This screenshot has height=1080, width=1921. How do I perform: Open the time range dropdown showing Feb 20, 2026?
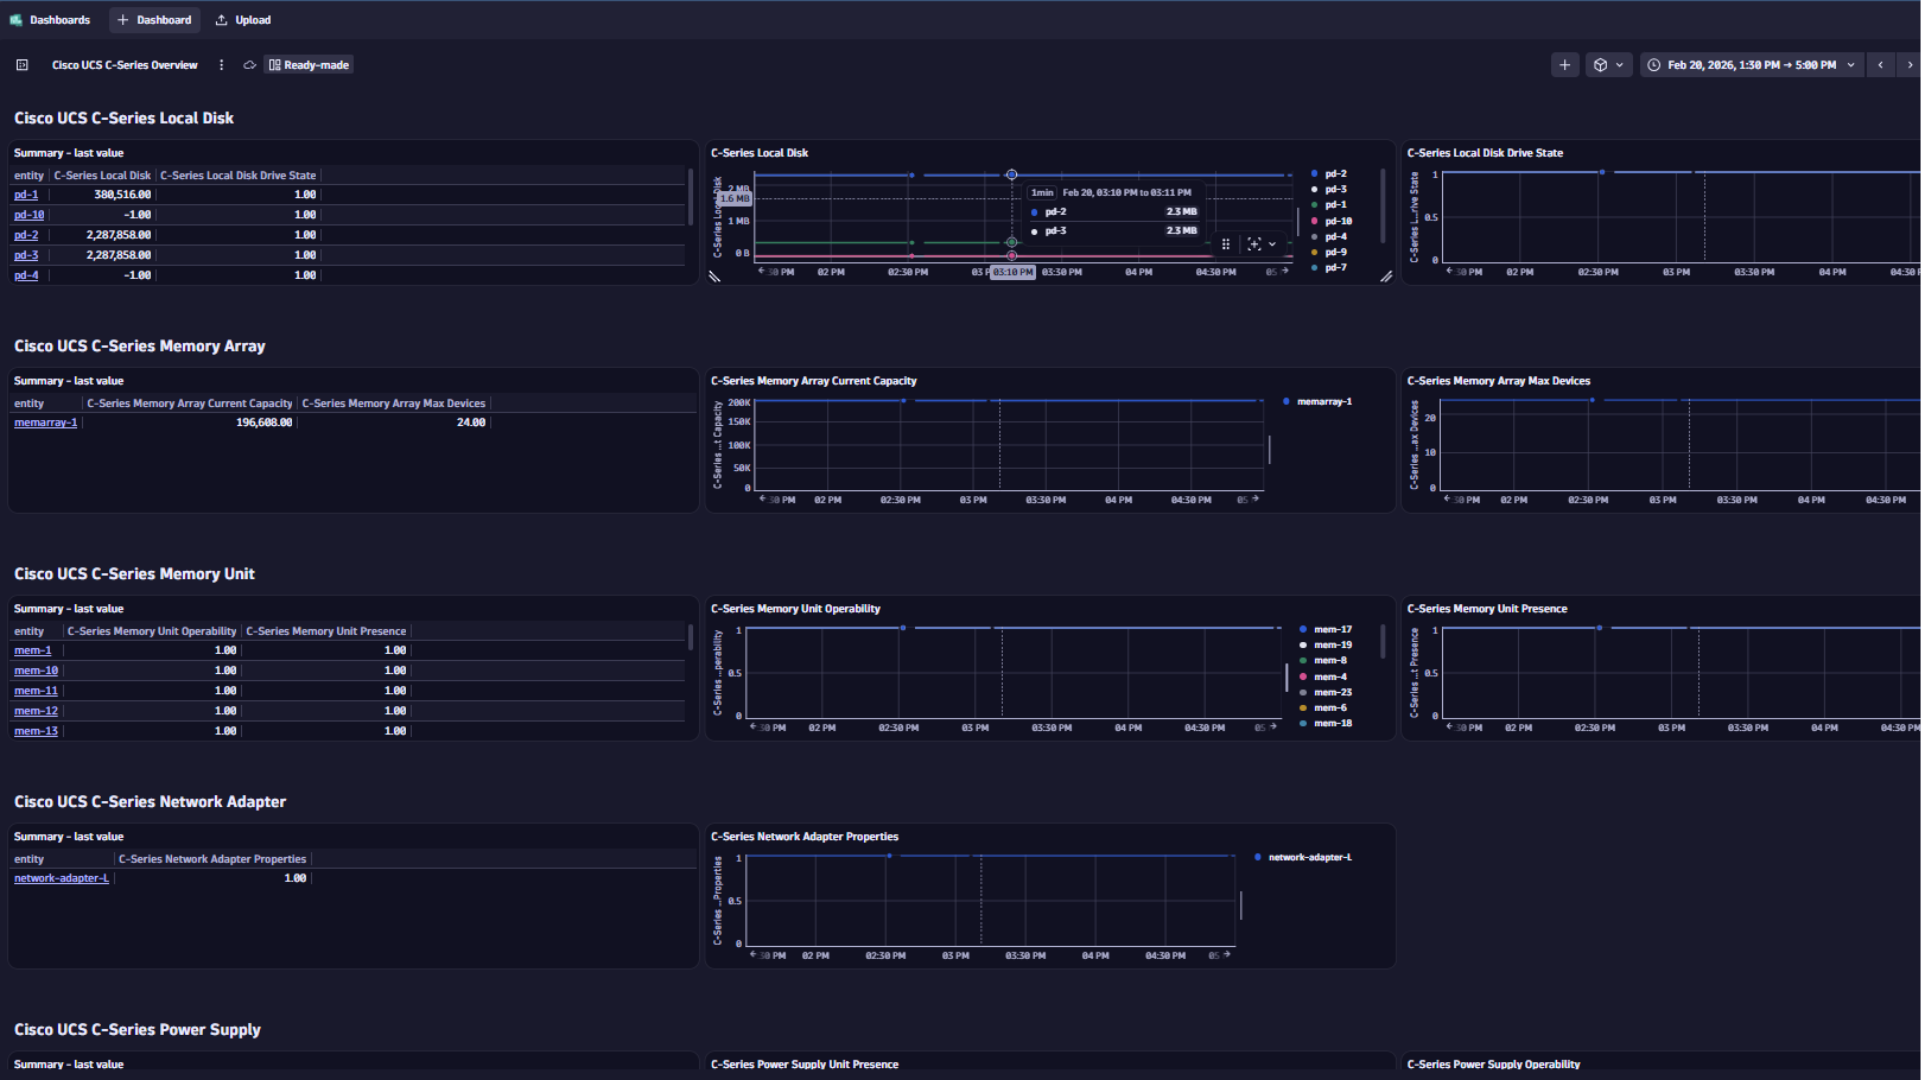click(1751, 64)
